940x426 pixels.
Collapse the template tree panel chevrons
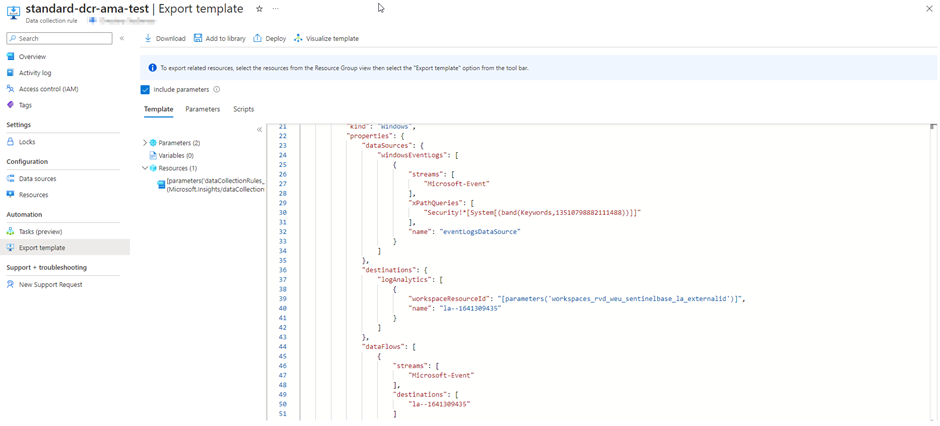(260, 129)
